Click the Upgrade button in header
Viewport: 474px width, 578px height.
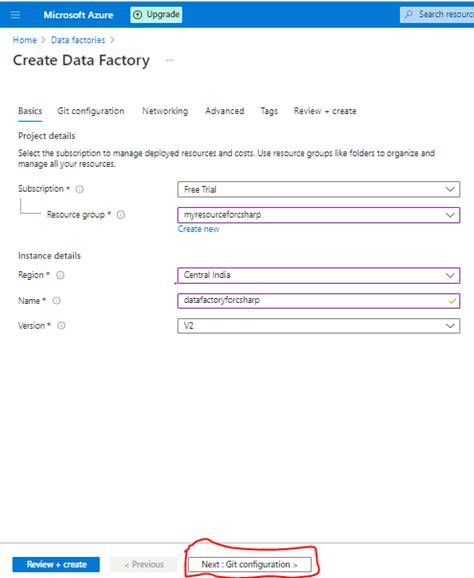tap(156, 15)
